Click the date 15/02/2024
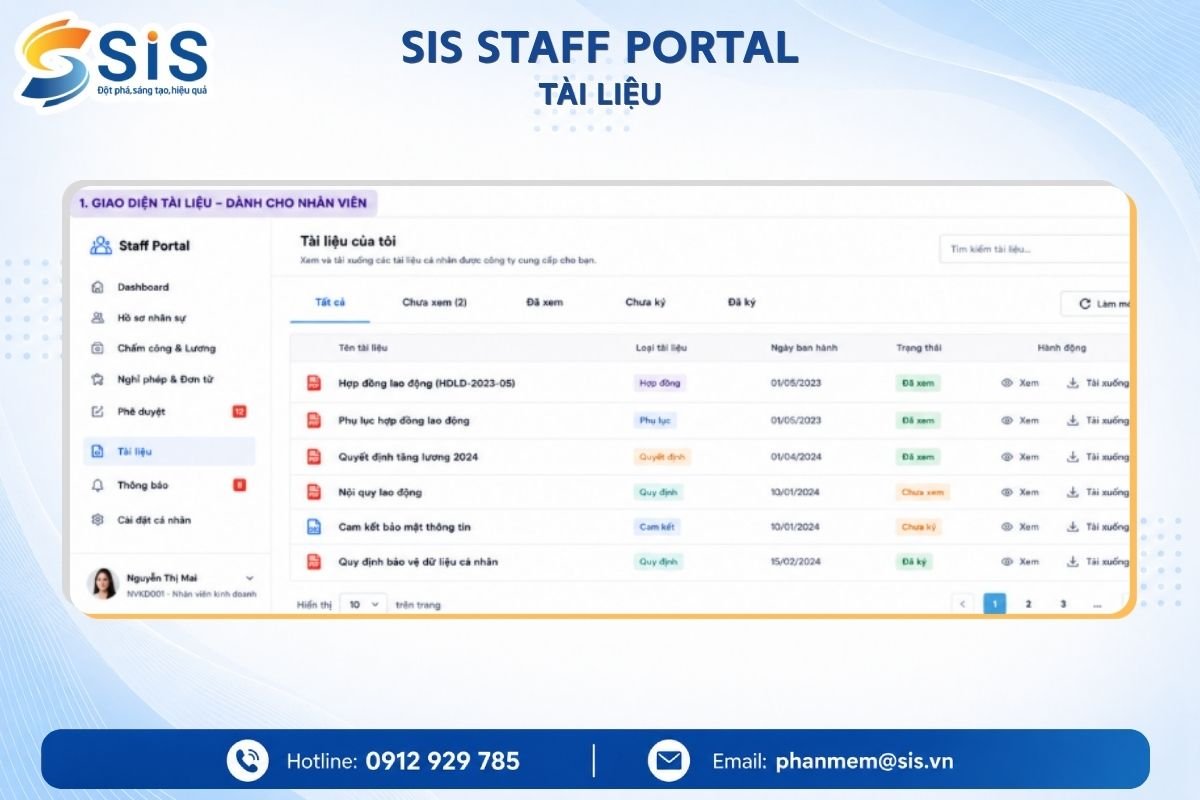This screenshot has height=800, width=1200. (x=795, y=562)
